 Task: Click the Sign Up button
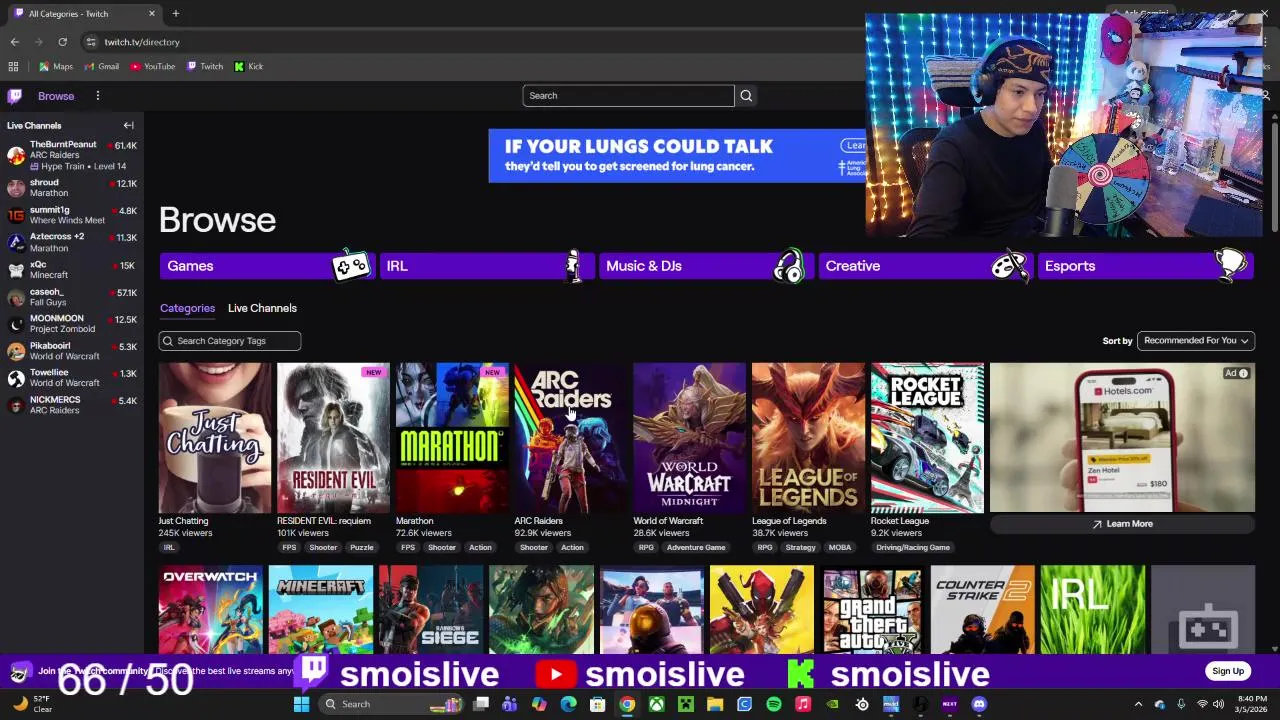tap(1227, 671)
